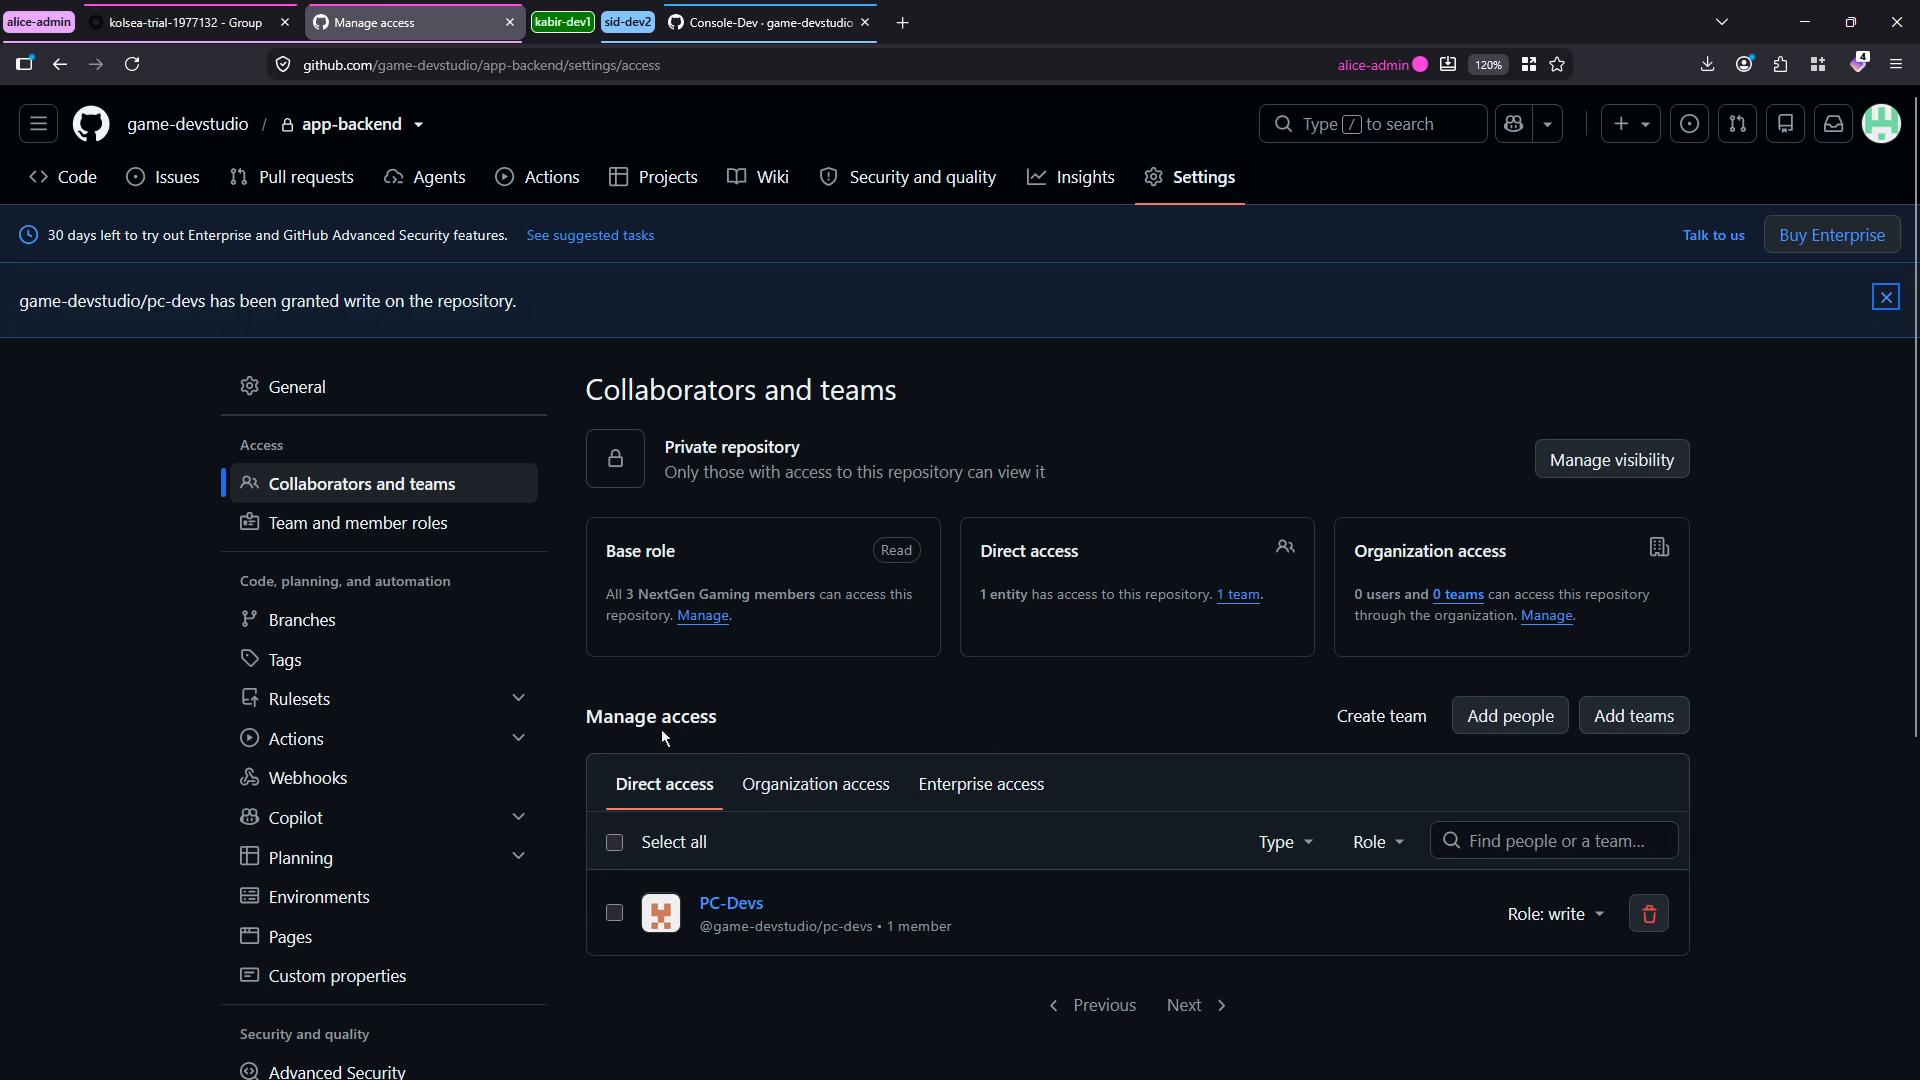Click the Add people button
1920x1080 pixels.
tap(1510, 716)
